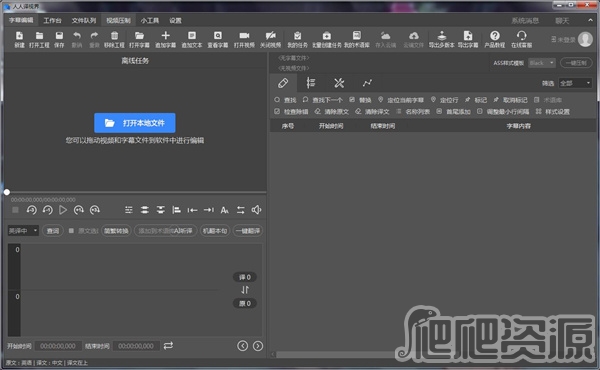Open the 小工具 menu tab
Image resolution: width=600 pixels, height=370 pixels.
coord(150,20)
